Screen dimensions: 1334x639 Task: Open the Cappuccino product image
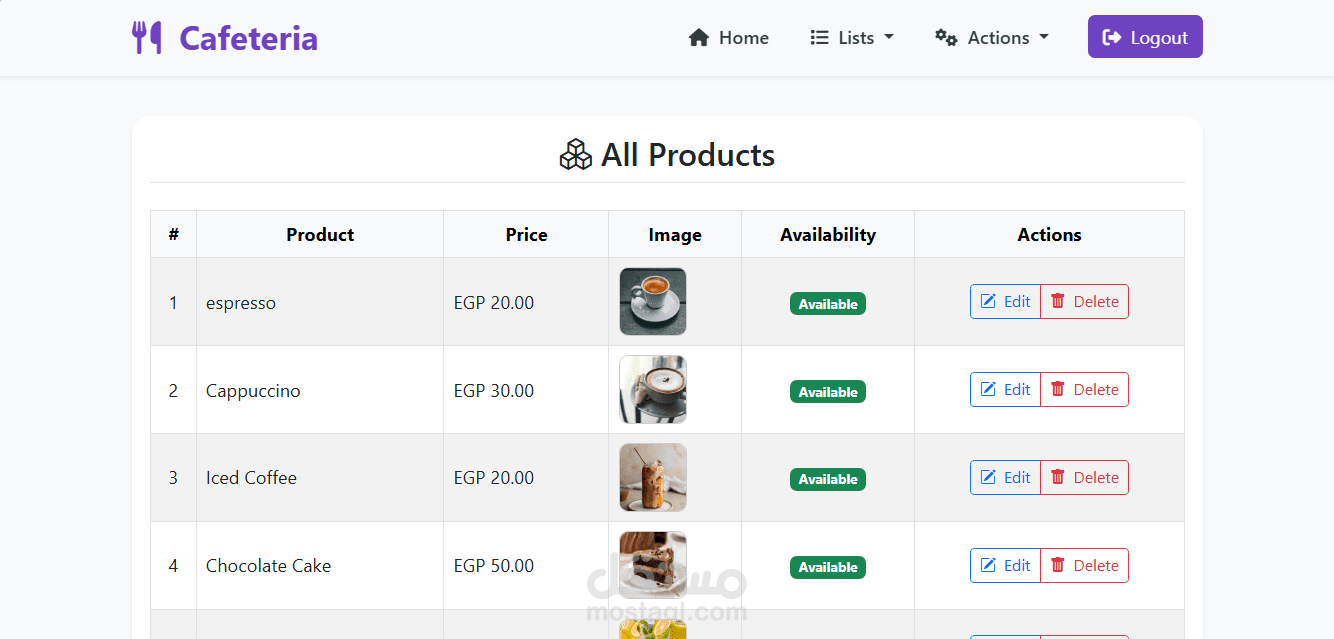click(653, 390)
